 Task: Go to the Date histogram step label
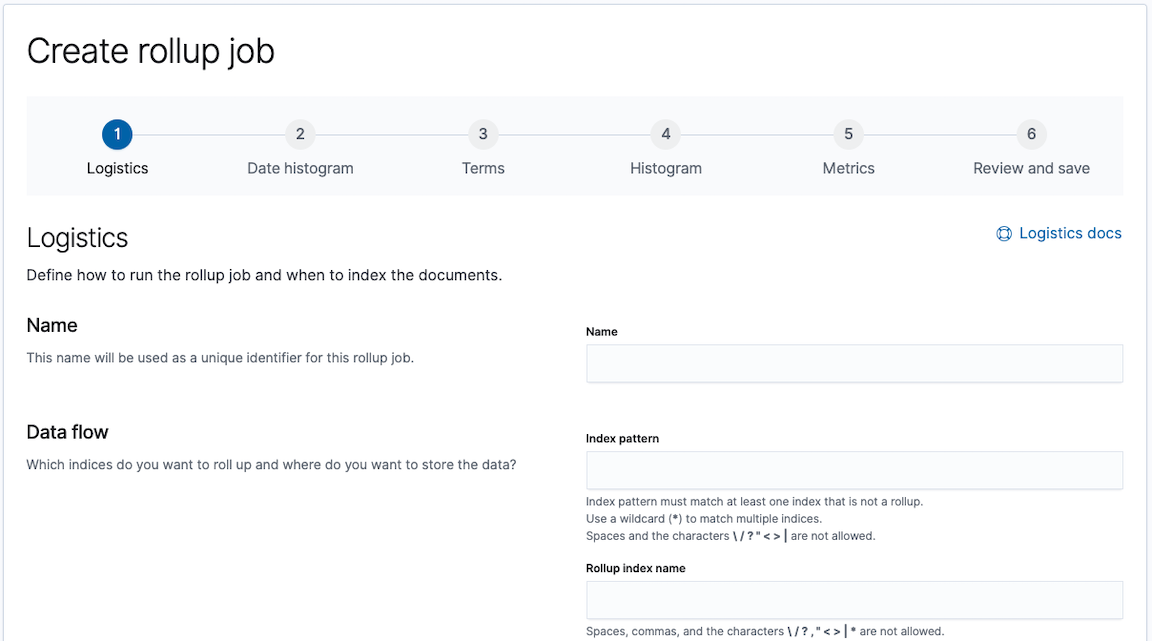click(300, 168)
